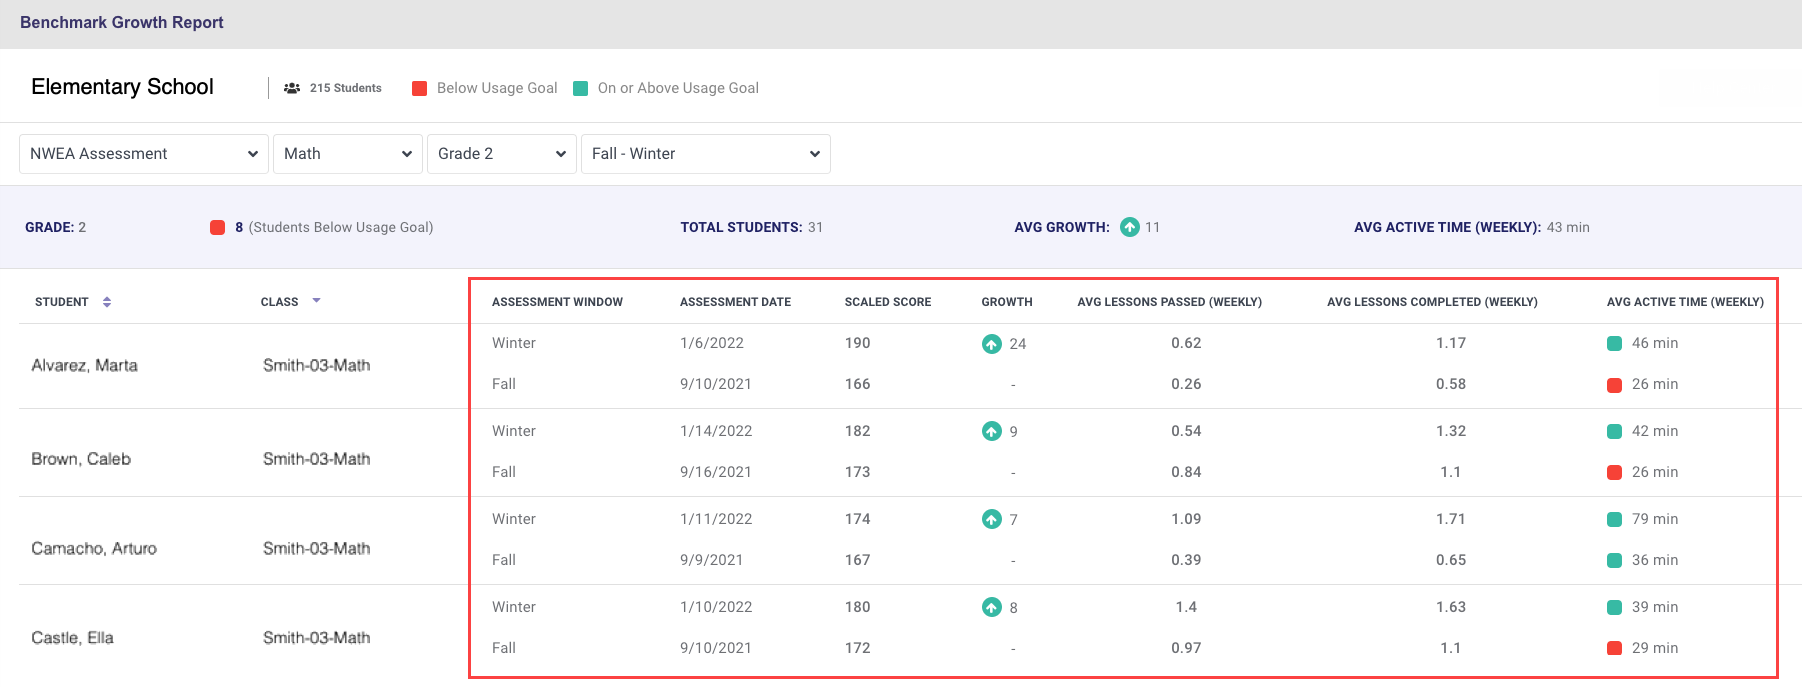Viewport: 1802px width, 687px height.
Task: Open student Camacho, Arturo
Action: (94, 549)
